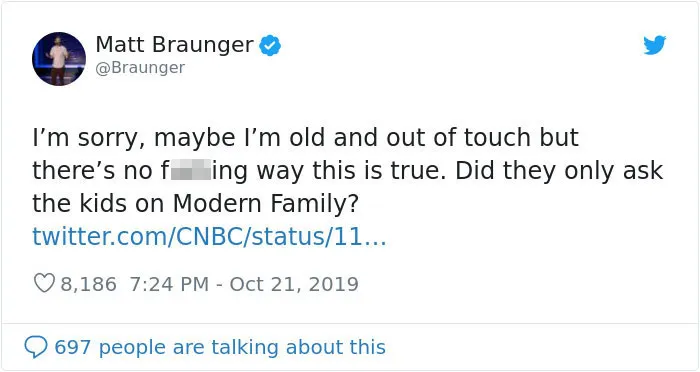The image size is (700, 372).
Task: Click the speech bubble reply icon
Action: click(x=36, y=347)
